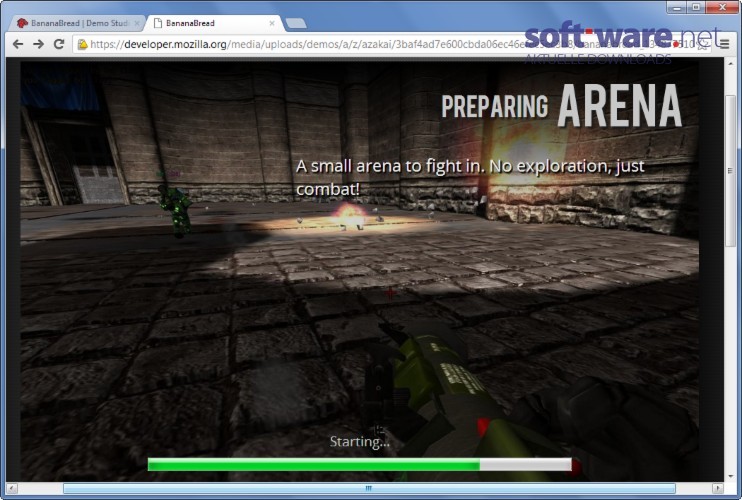Screen dimensions: 742x500
Task: Go back using the browser back arrow
Action: [x=18, y=44]
